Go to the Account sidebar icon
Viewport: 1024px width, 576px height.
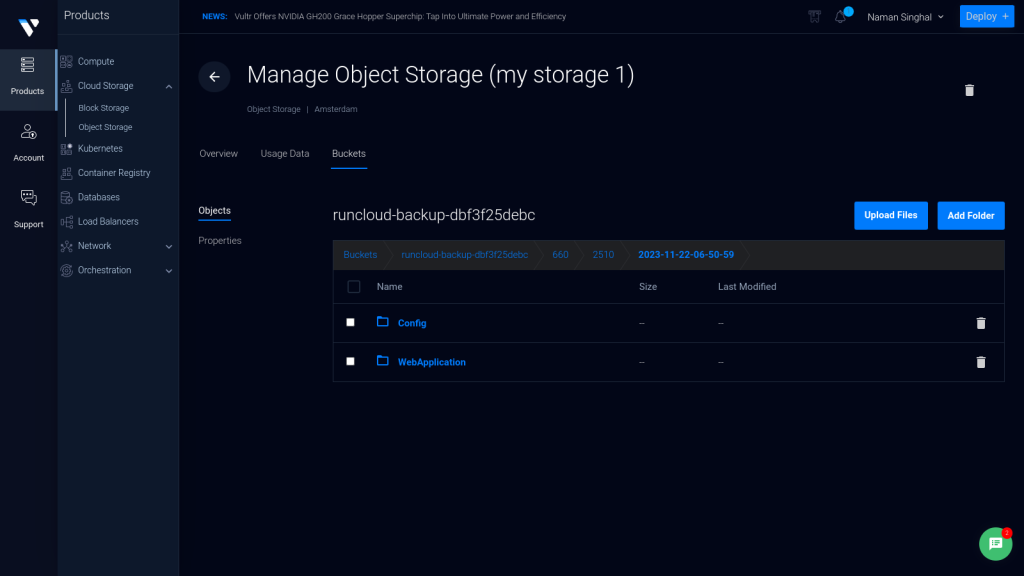29,132
